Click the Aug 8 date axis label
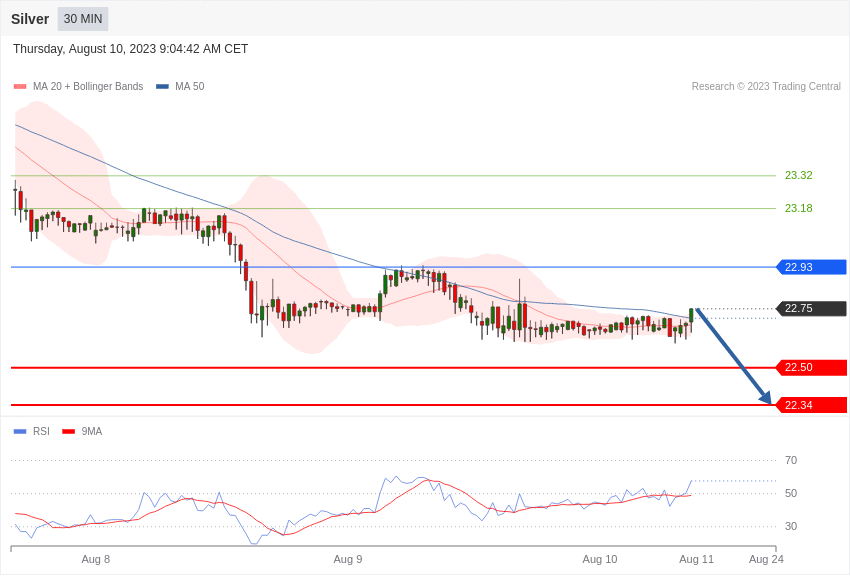 pyautogui.click(x=95, y=559)
